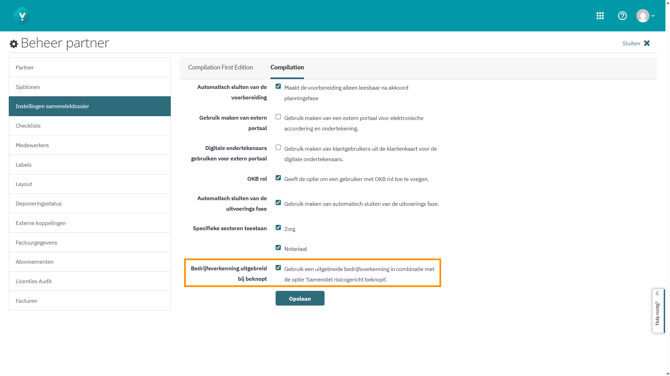
Task: Click the Opslaan button
Action: 300,299
